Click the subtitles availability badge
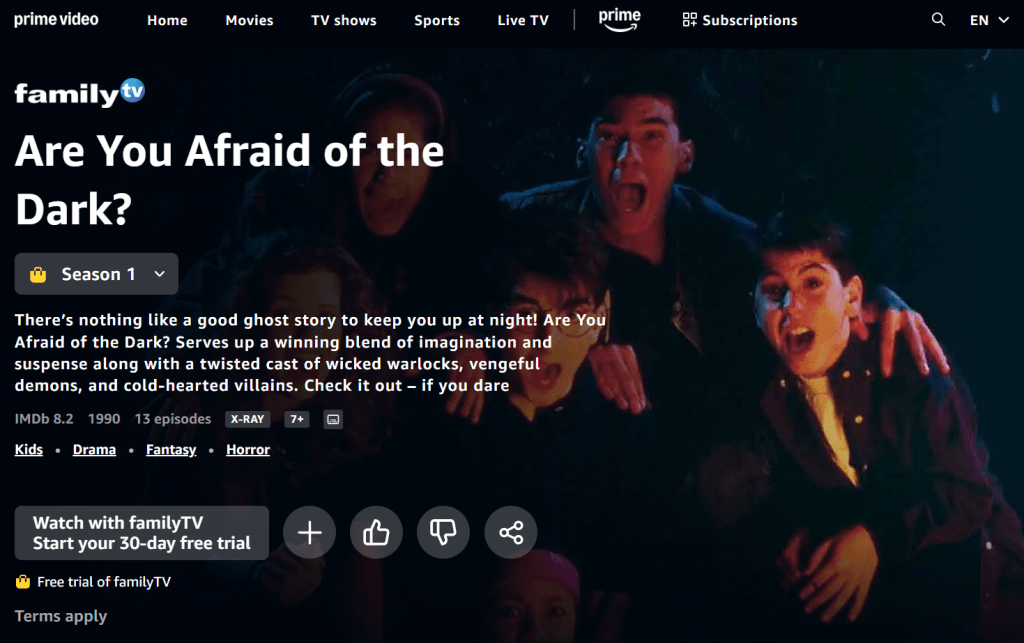 point(333,419)
